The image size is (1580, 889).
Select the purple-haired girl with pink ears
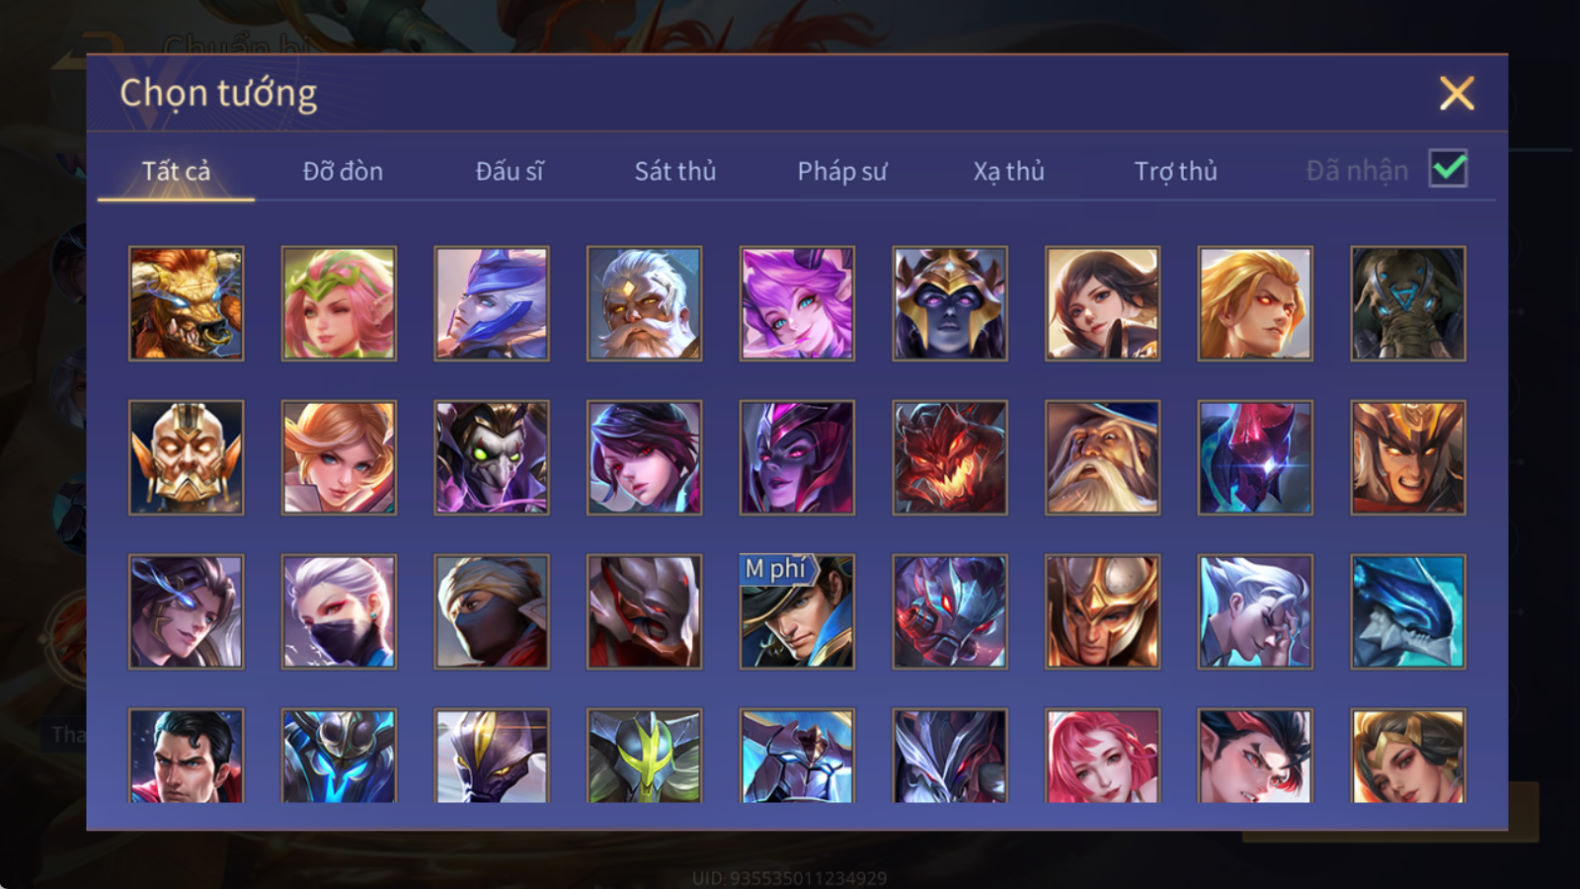point(797,304)
